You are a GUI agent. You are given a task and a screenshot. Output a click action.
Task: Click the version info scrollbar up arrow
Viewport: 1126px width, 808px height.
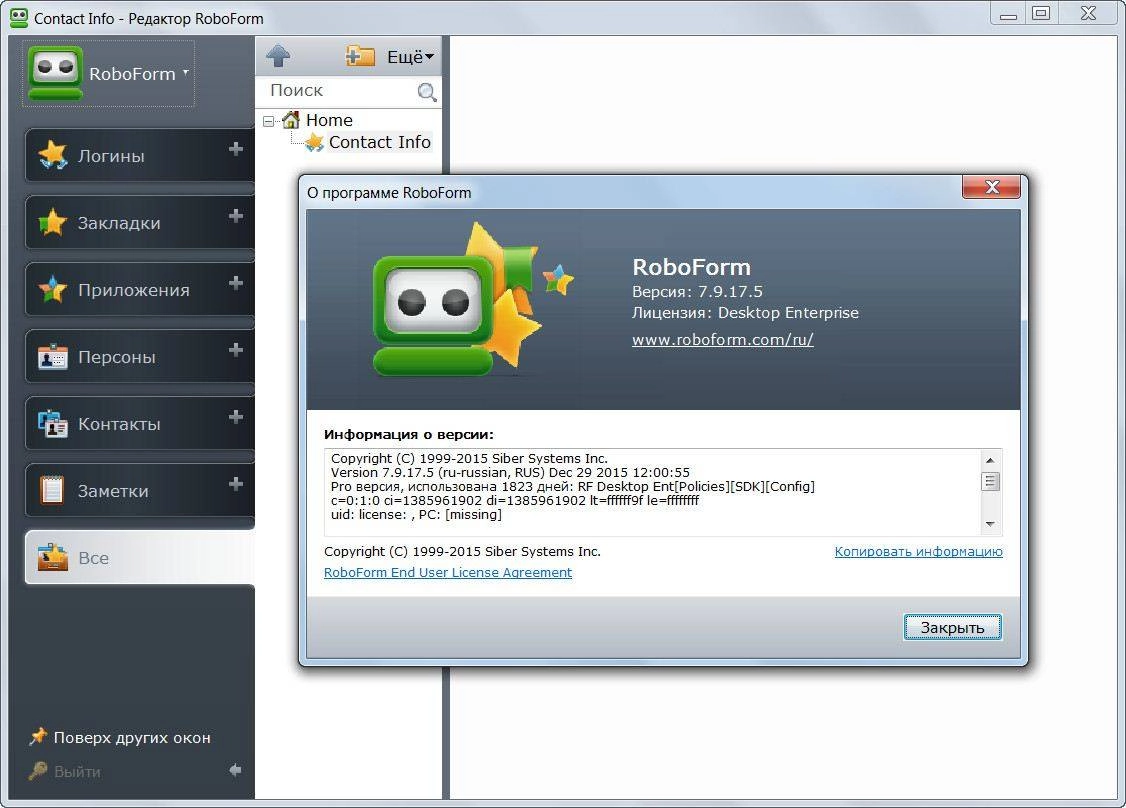click(x=990, y=460)
